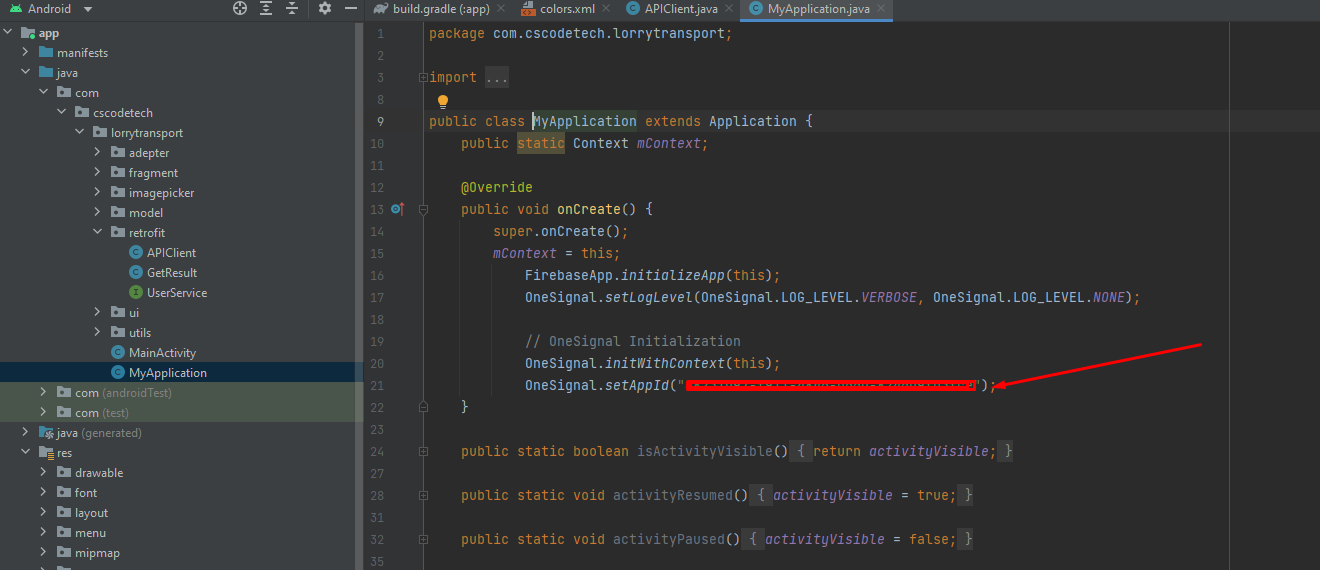Click the Collapse All icon in project panel
This screenshot has height=570, width=1320.
click(x=292, y=9)
